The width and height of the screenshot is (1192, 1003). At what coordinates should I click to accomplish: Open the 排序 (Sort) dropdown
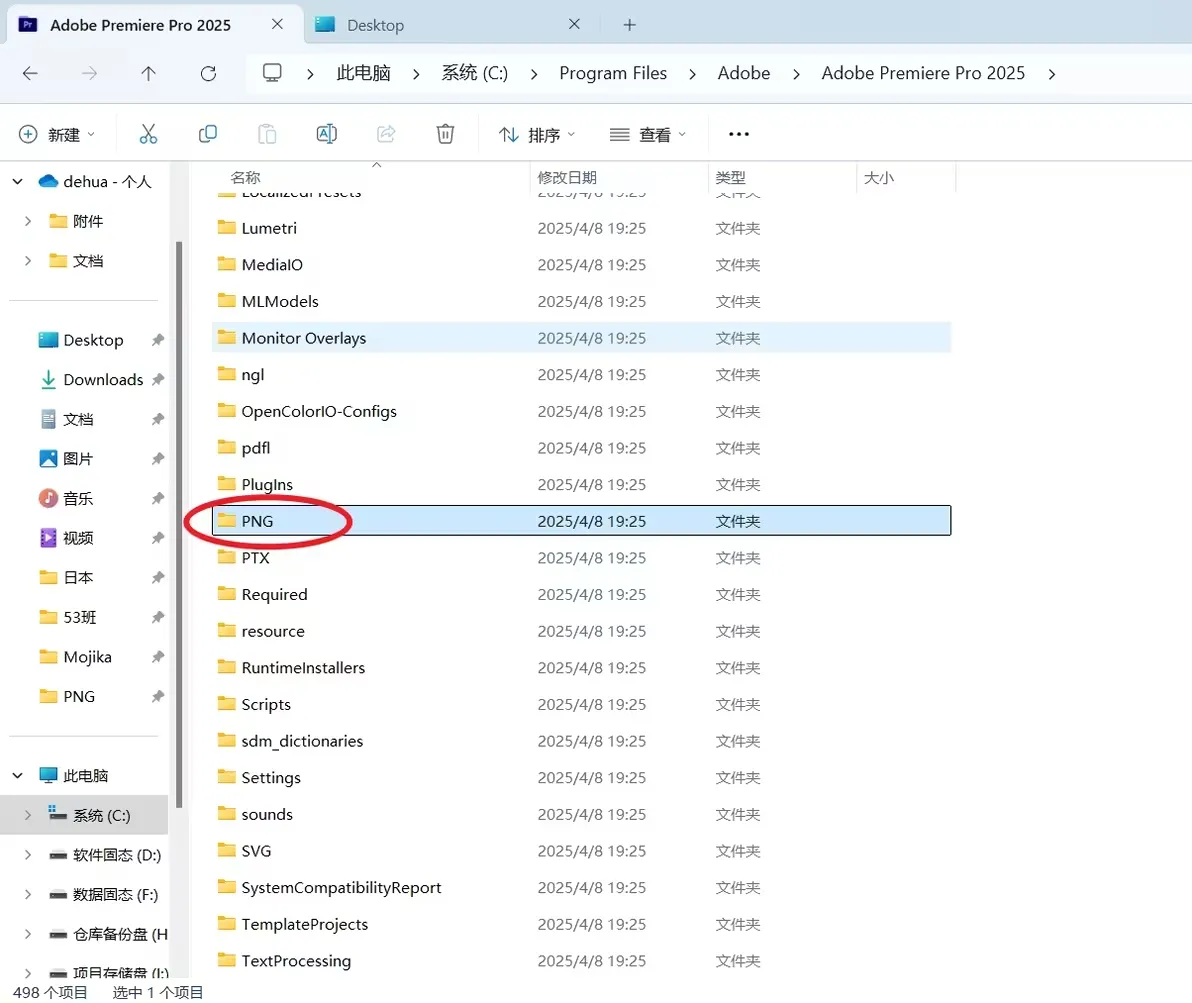(x=537, y=134)
